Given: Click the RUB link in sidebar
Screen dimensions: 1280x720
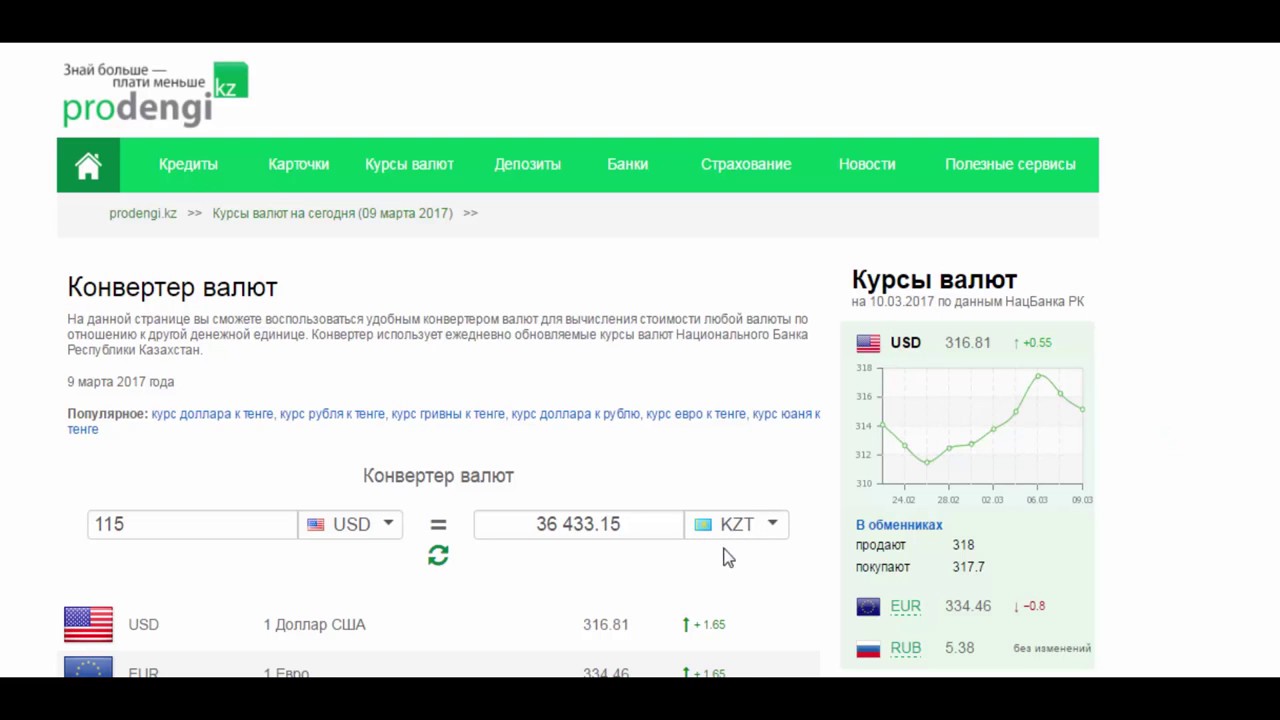Looking at the screenshot, I should pyautogui.click(x=905, y=648).
